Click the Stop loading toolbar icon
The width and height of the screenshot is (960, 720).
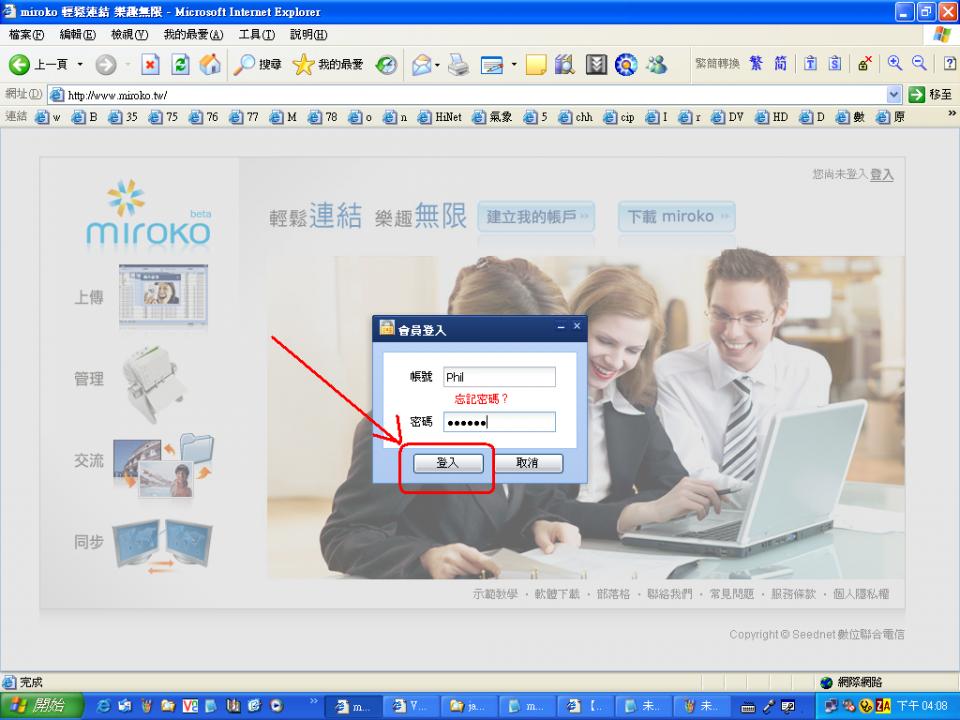pyautogui.click(x=152, y=65)
